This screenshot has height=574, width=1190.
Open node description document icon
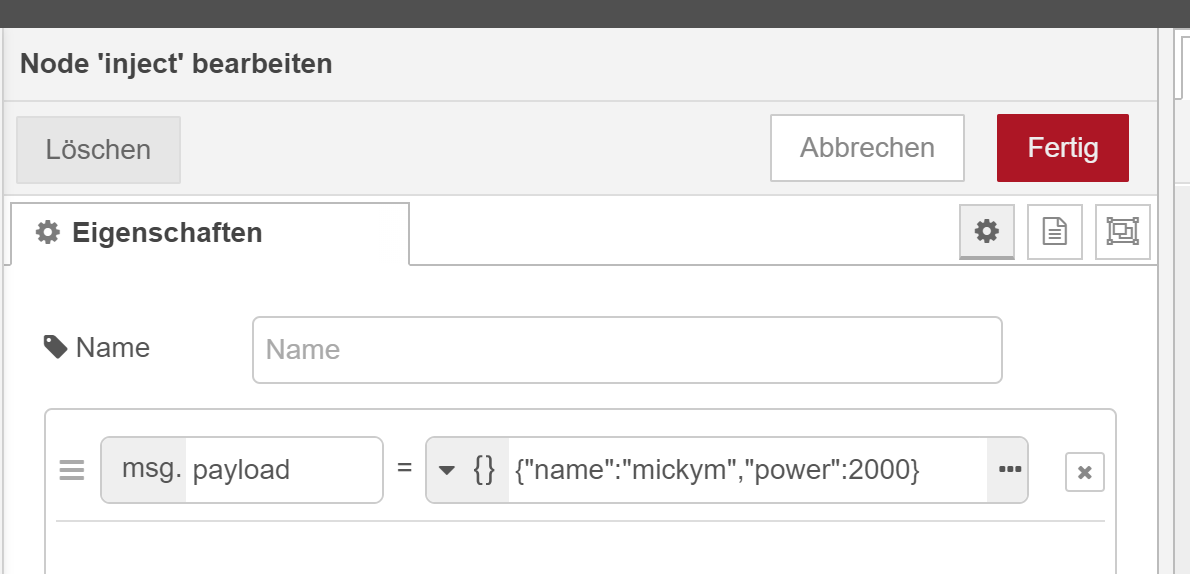(x=1054, y=232)
